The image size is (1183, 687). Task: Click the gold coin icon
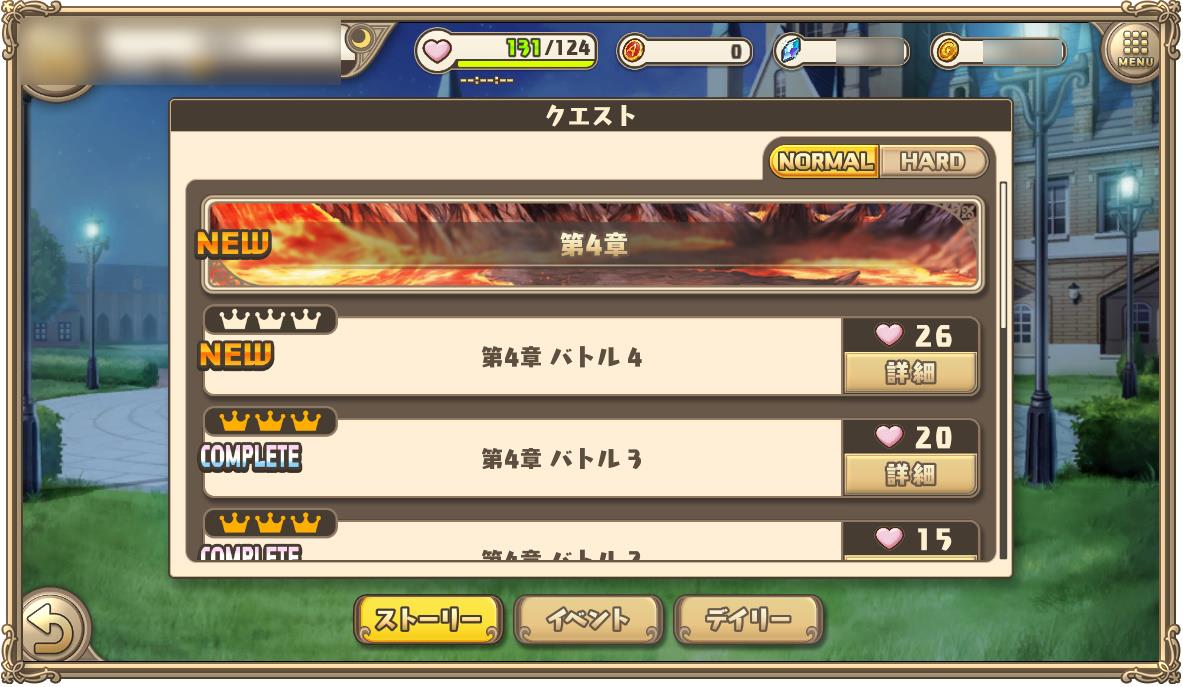coord(946,51)
